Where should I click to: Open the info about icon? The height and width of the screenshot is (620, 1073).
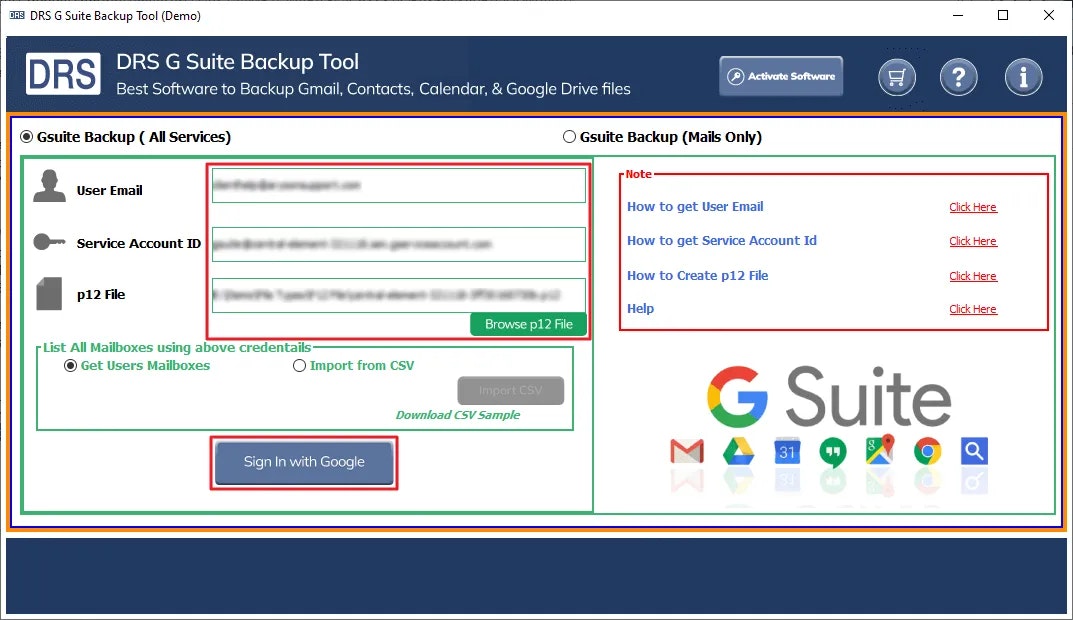coord(1023,77)
